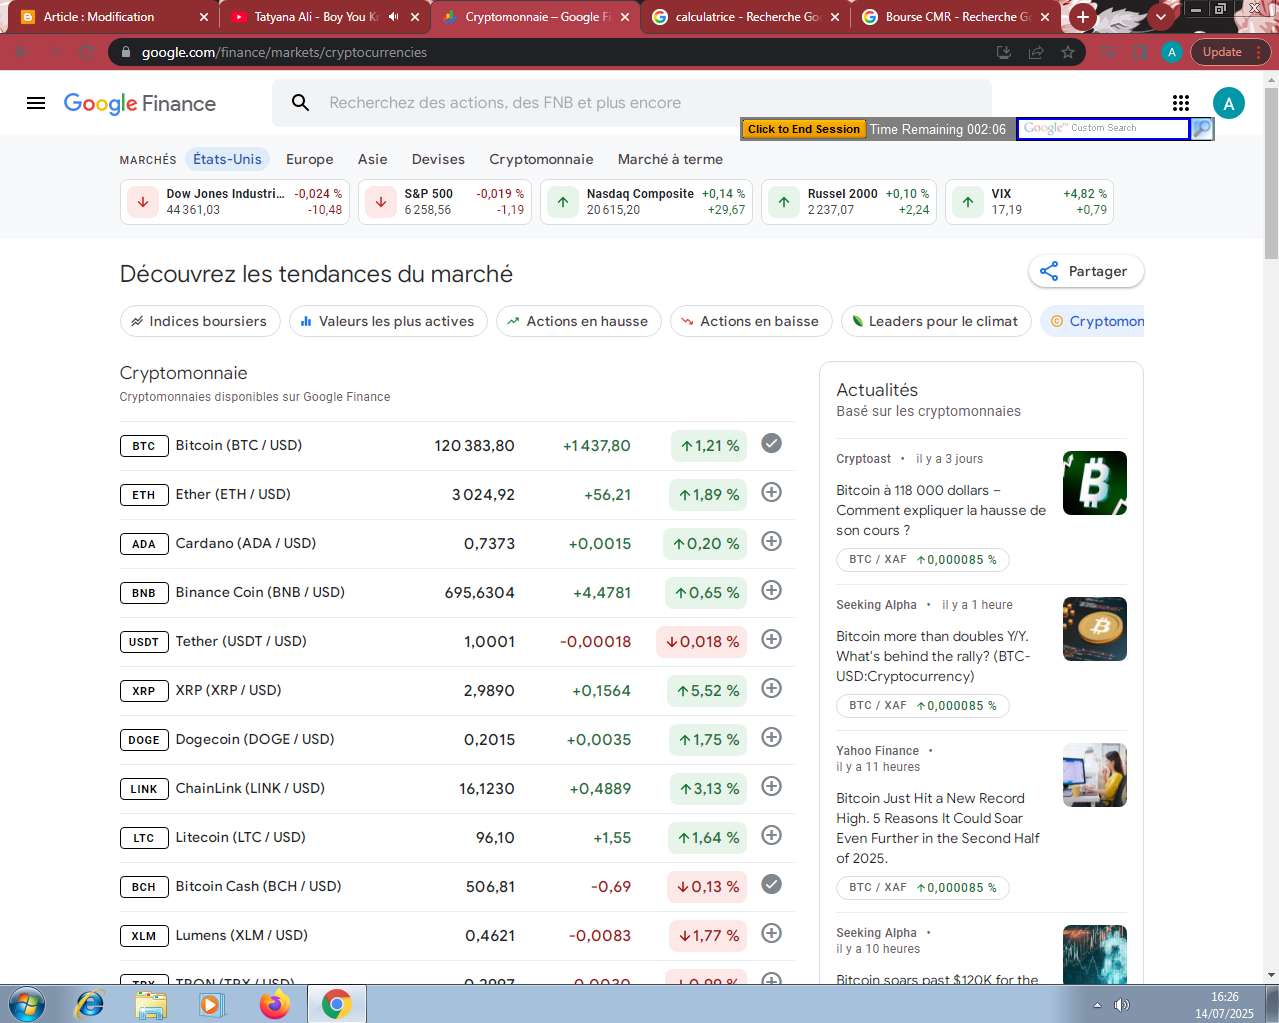Click the Windows Start button
The image size is (1279, 1023).
[x=26, y=1004]
